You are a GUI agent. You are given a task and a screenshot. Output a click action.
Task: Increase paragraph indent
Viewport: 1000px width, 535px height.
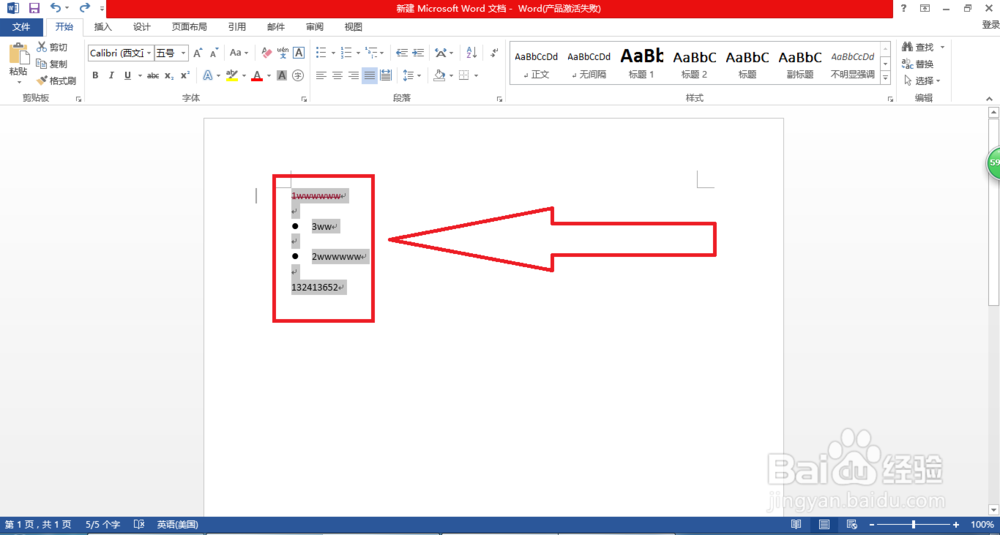point(418,53)
